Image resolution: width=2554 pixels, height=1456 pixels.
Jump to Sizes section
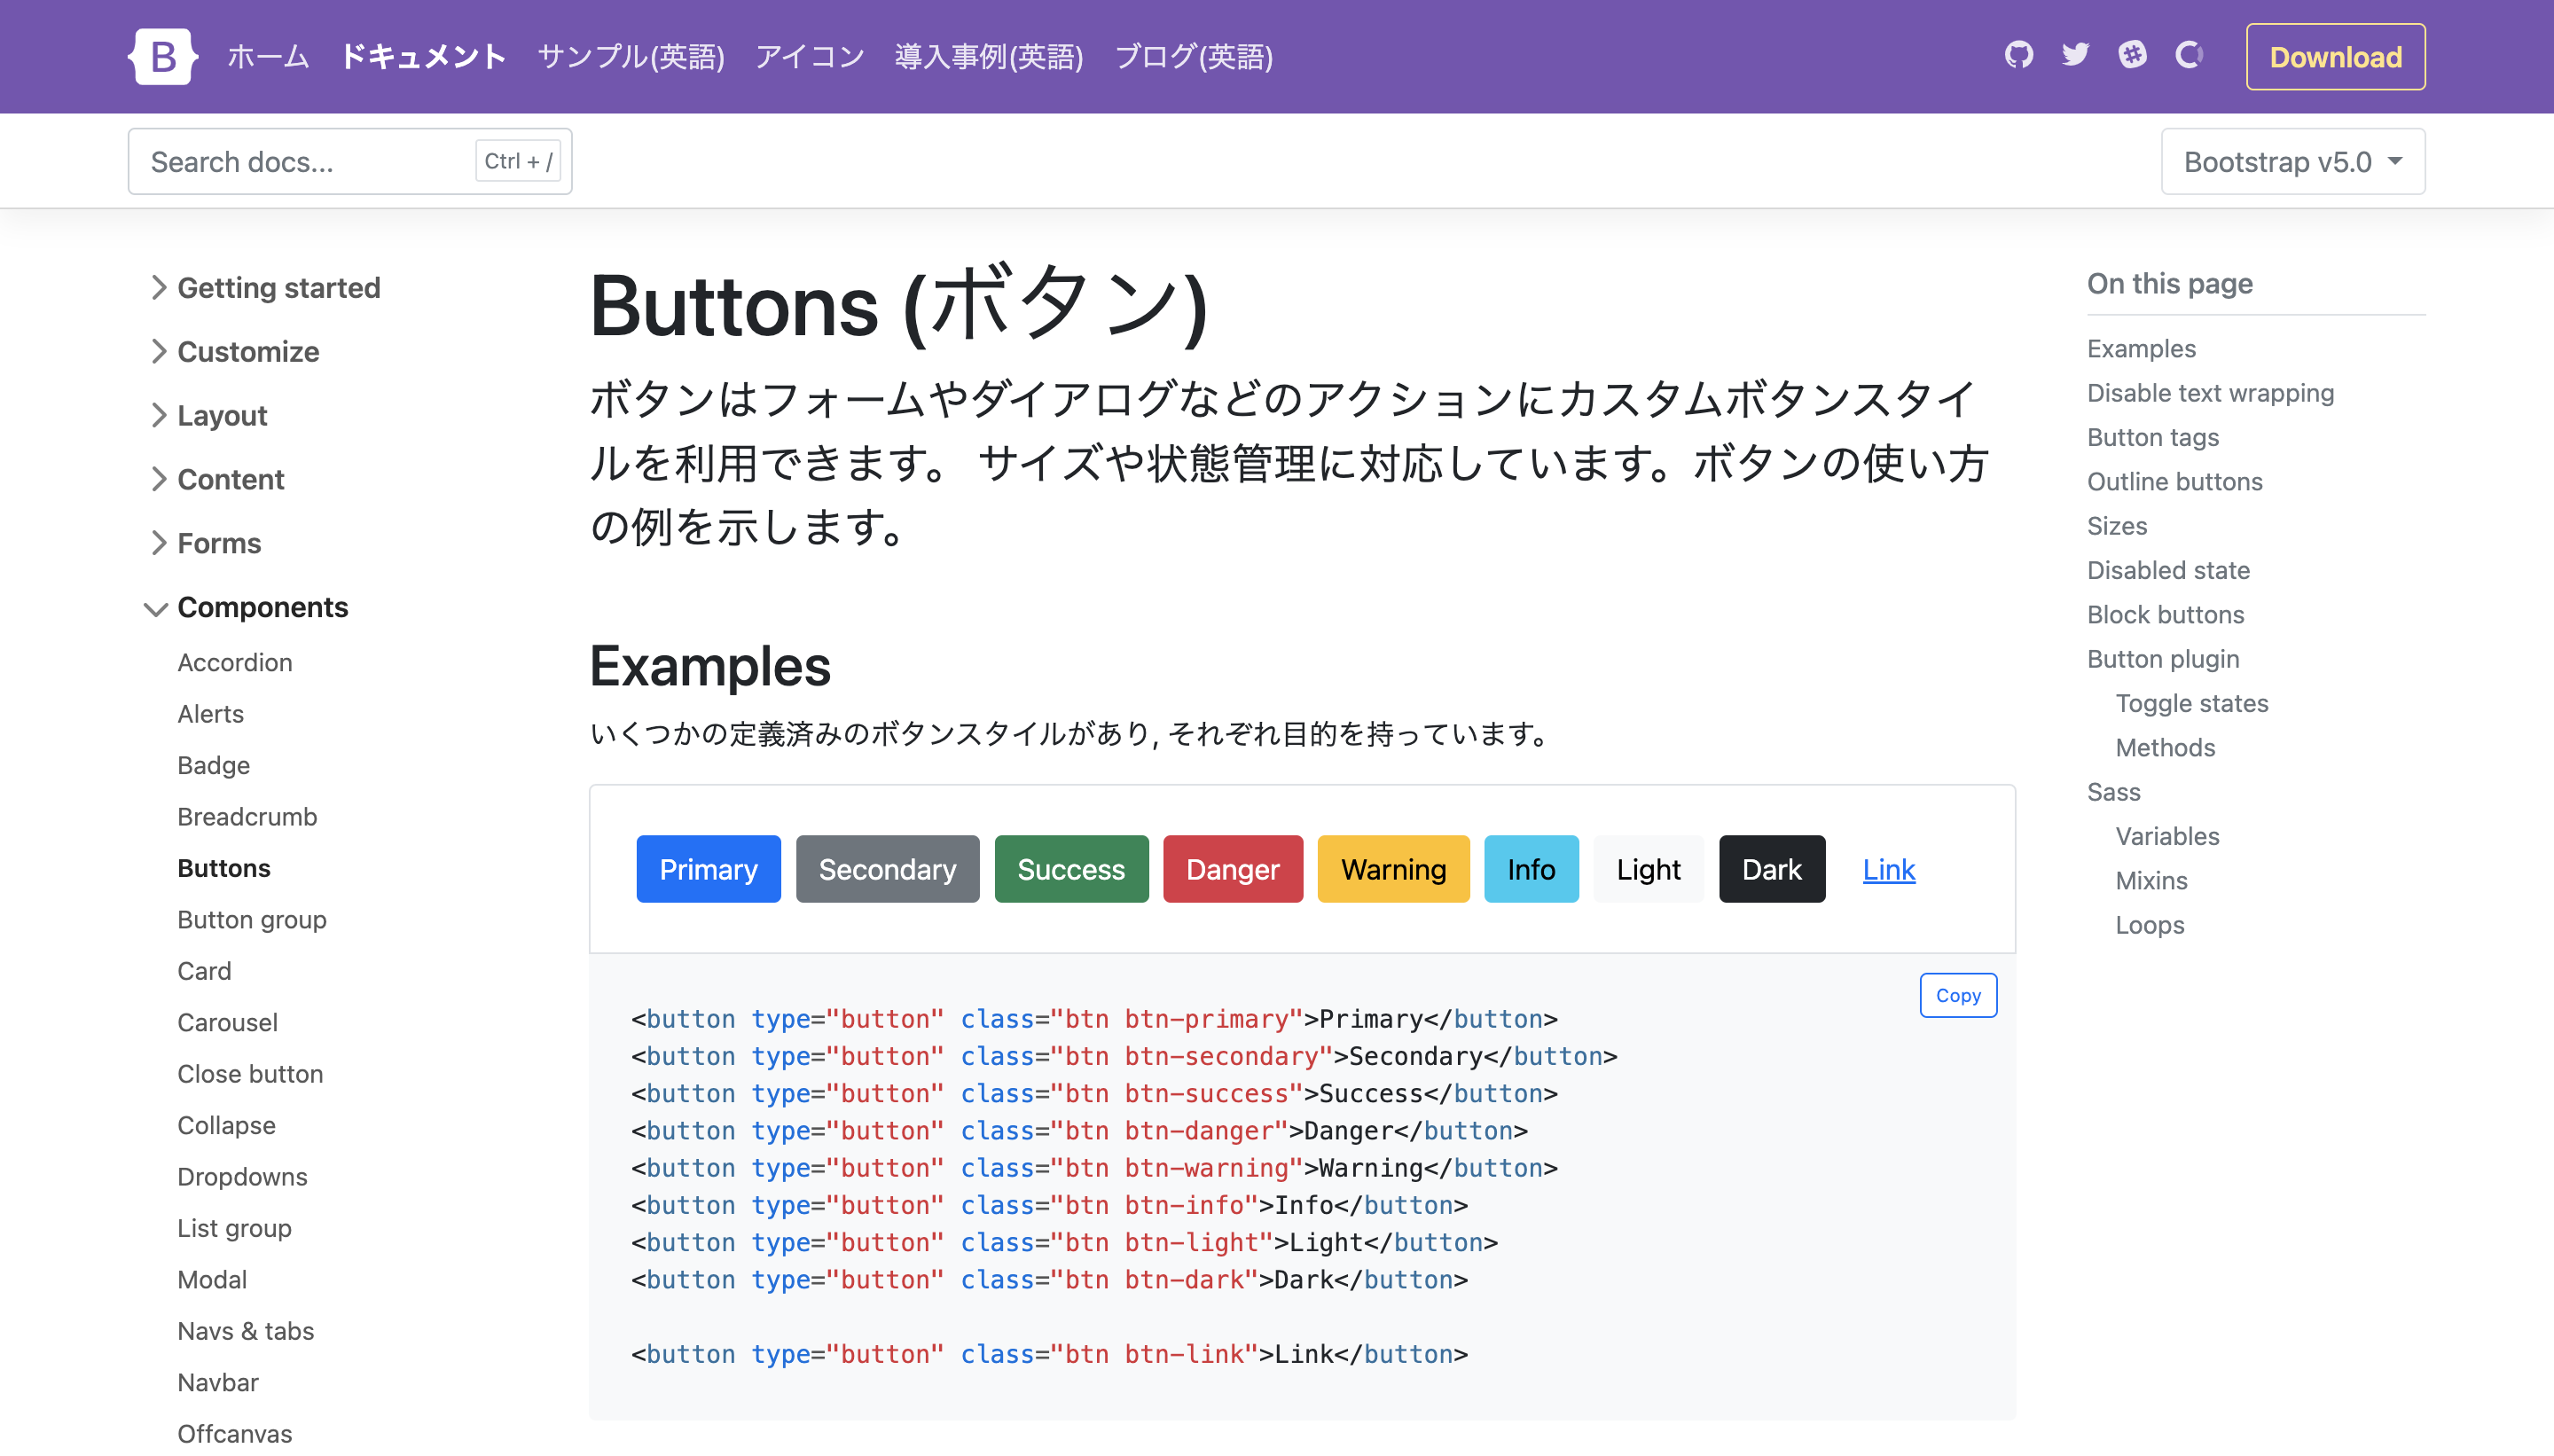click(x=2116, y=526)
